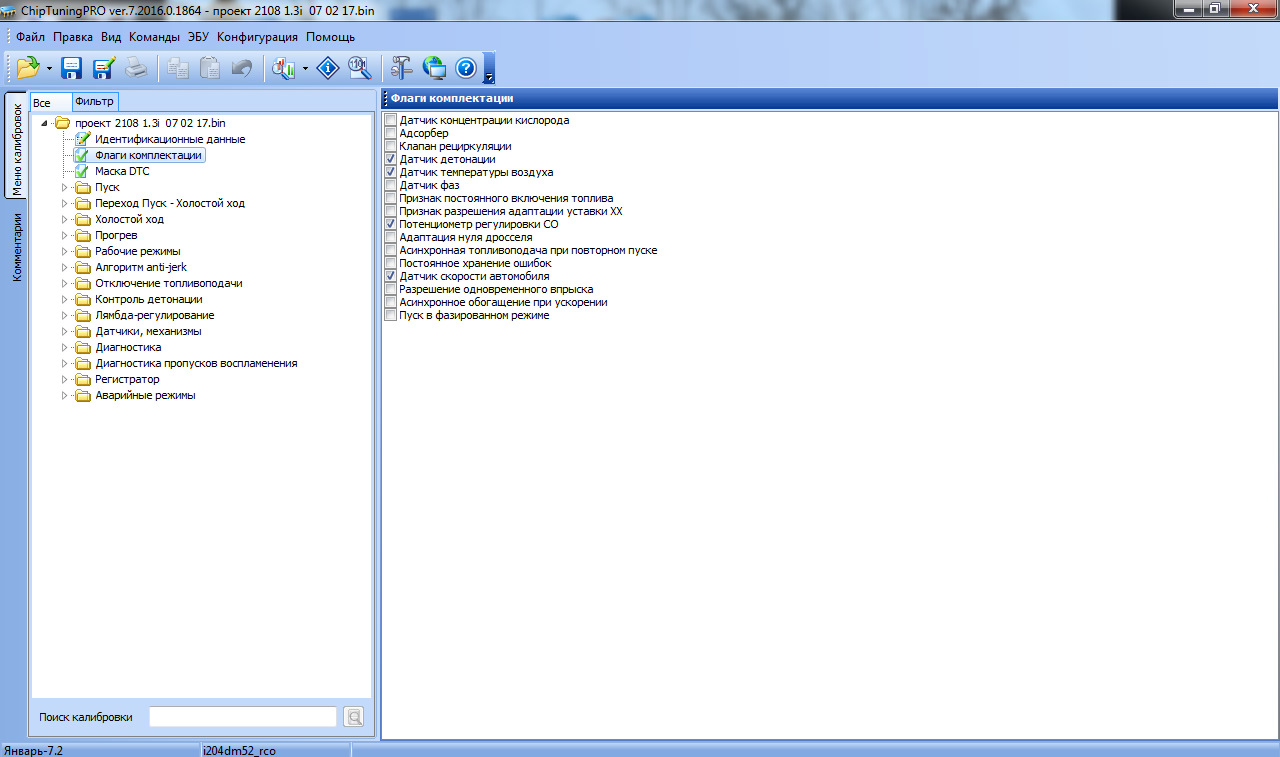Click the toolbar options overflow arrow
This screenshot has height=757, width=1280.
(x=488, y=77)
